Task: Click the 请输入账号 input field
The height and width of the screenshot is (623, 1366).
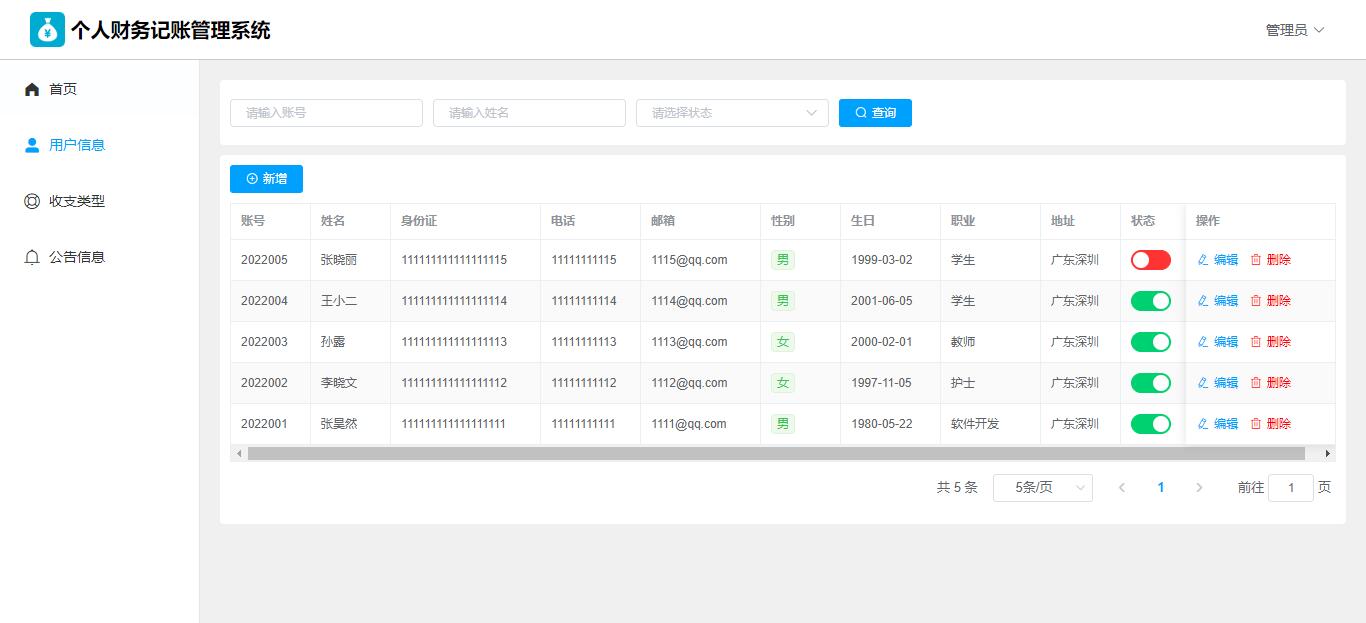Action: click(326, 113)
